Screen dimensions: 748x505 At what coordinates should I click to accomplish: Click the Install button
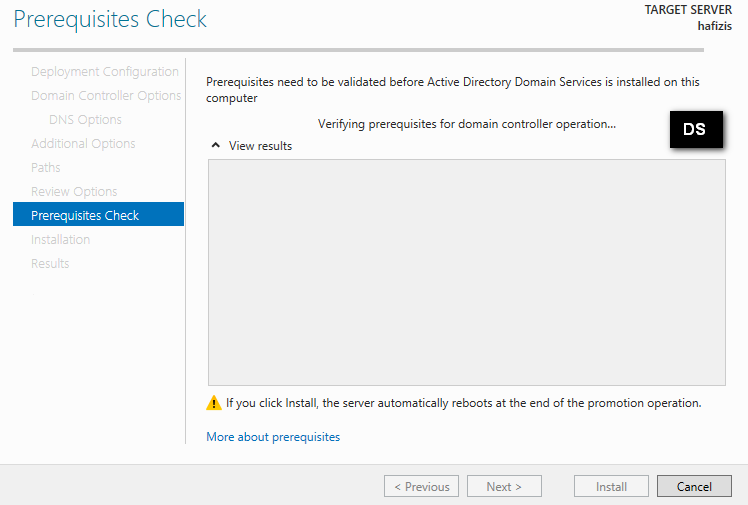[x=611, y=487]
